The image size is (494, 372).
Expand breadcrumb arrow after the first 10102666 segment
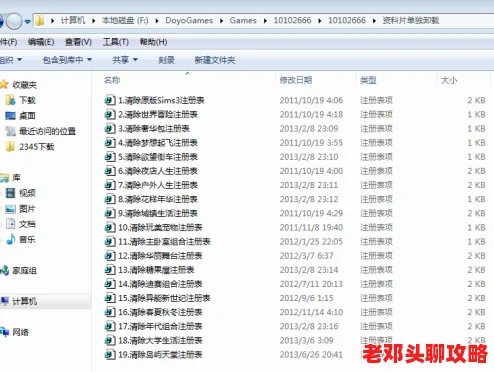[320, 21]
